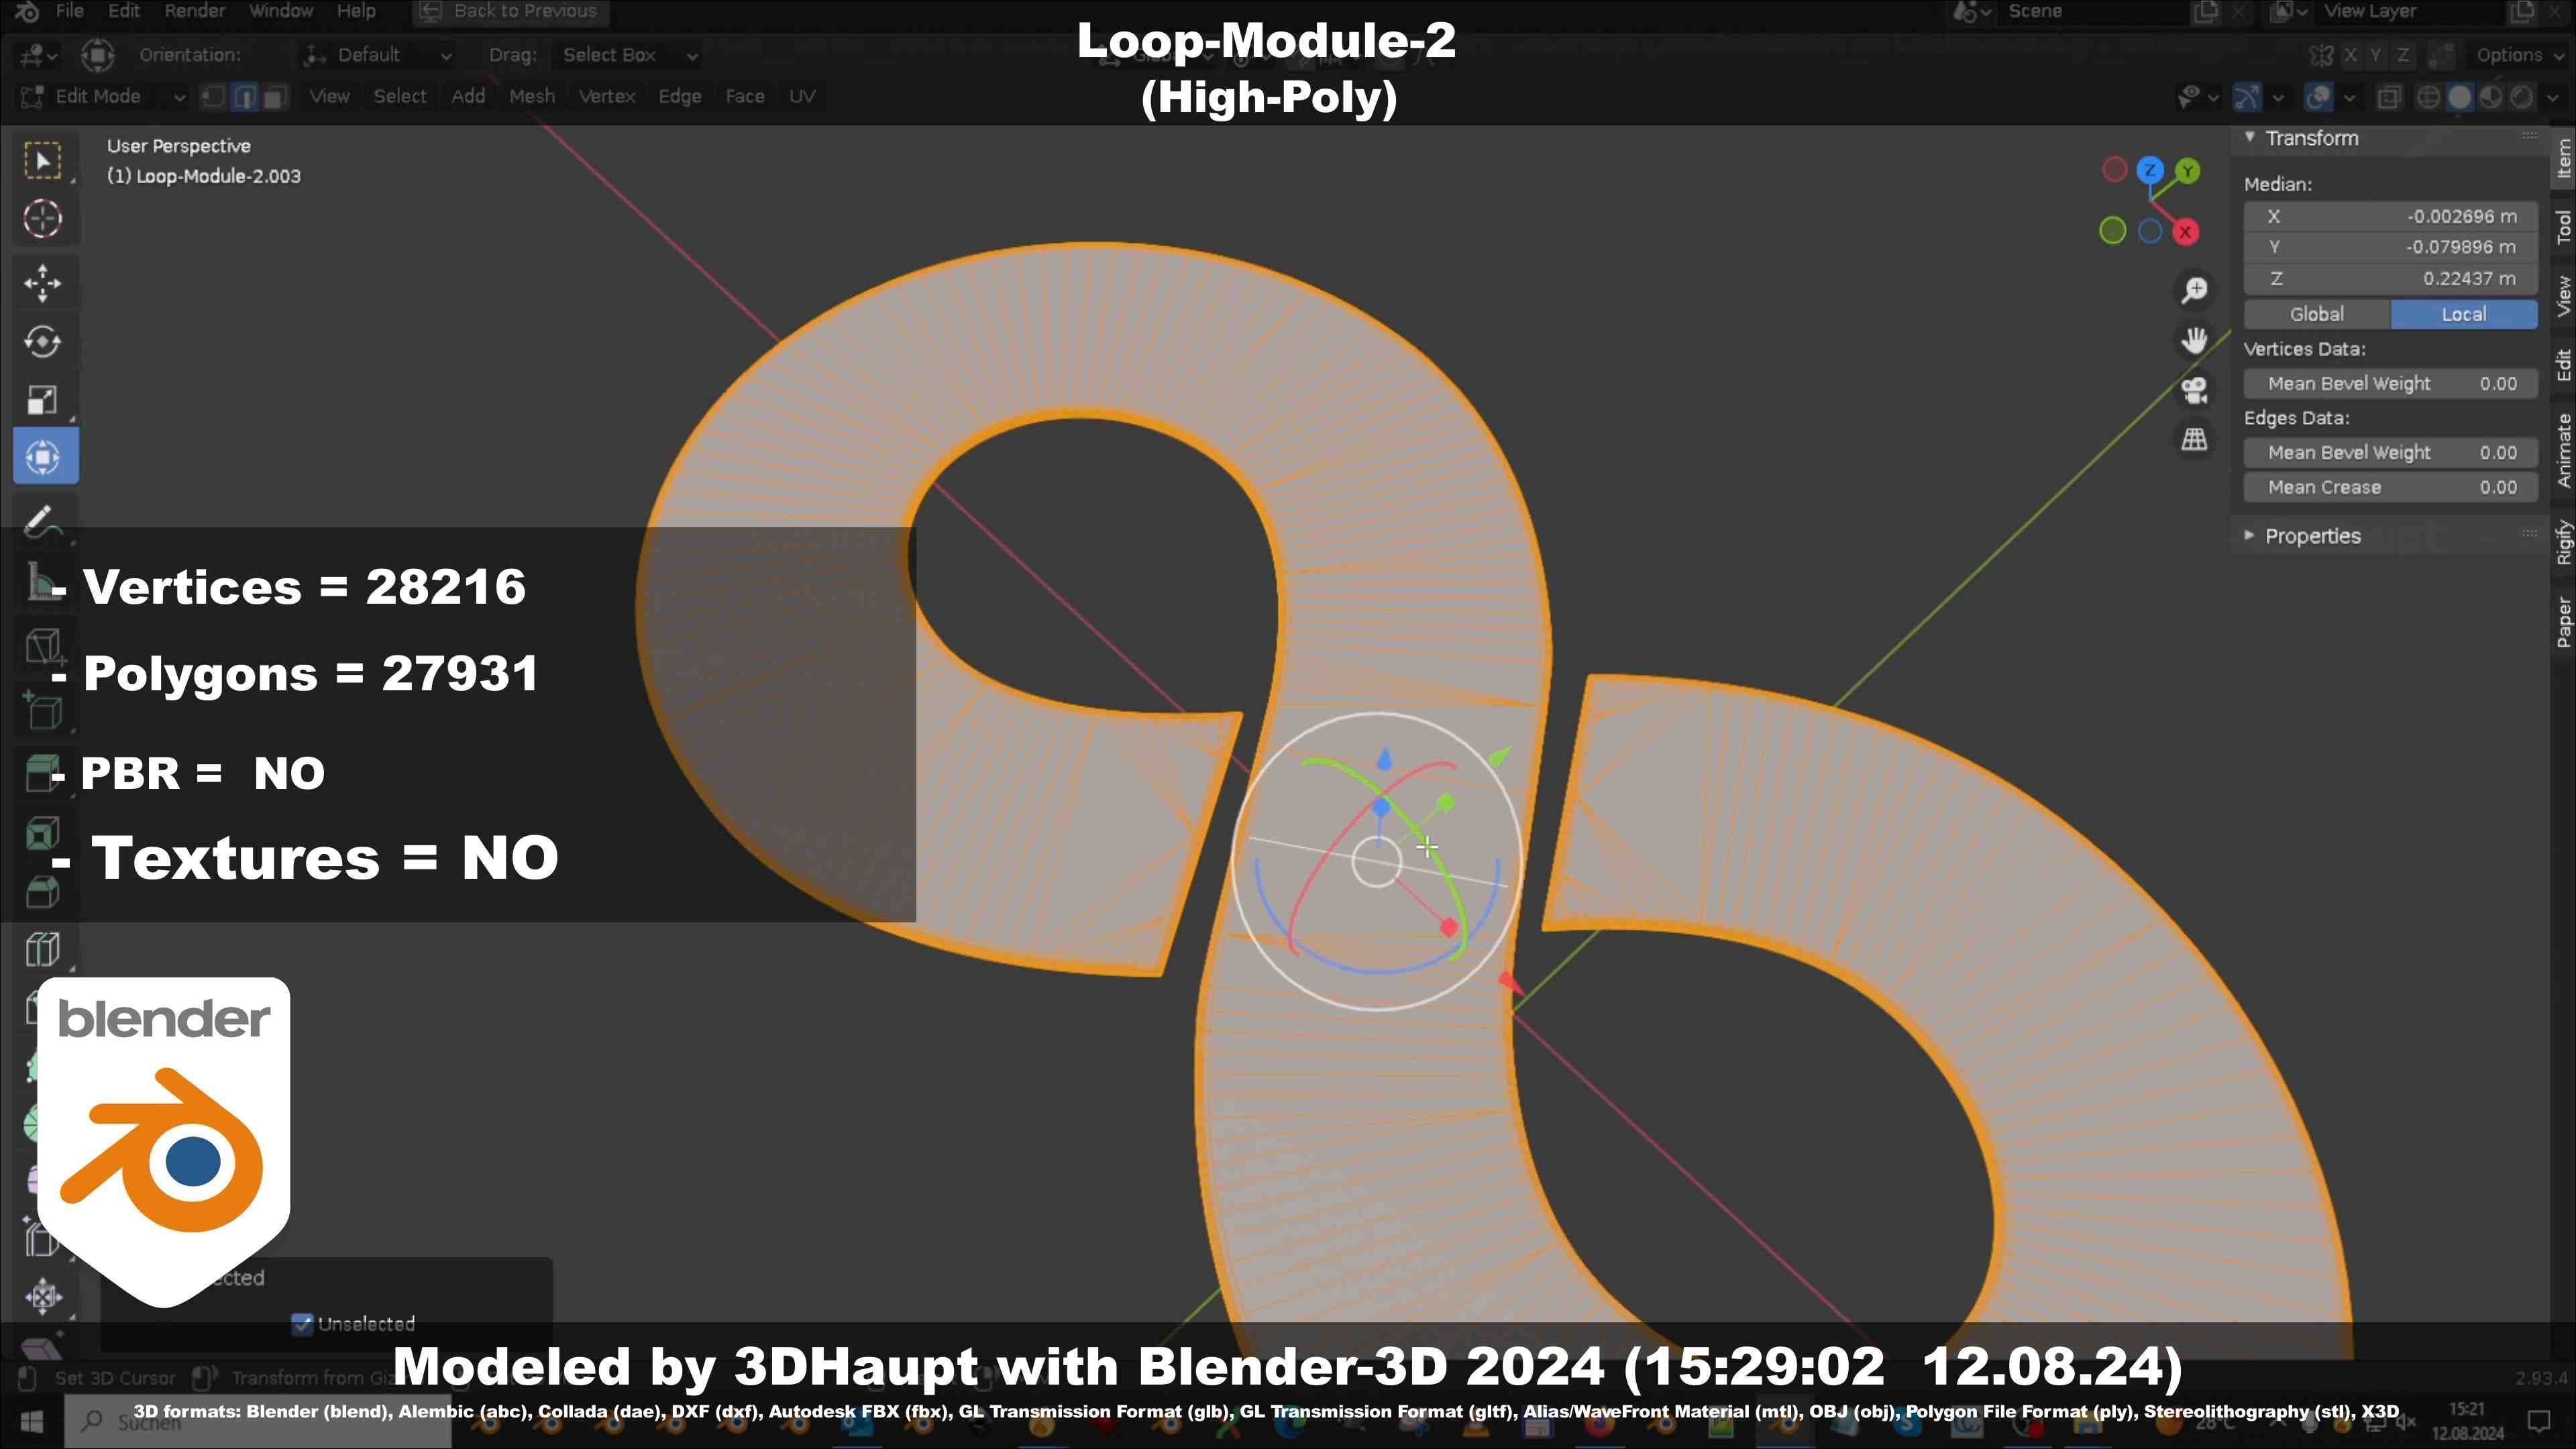Switch perspective/orthographic with grid icon

pos(2194,439)
